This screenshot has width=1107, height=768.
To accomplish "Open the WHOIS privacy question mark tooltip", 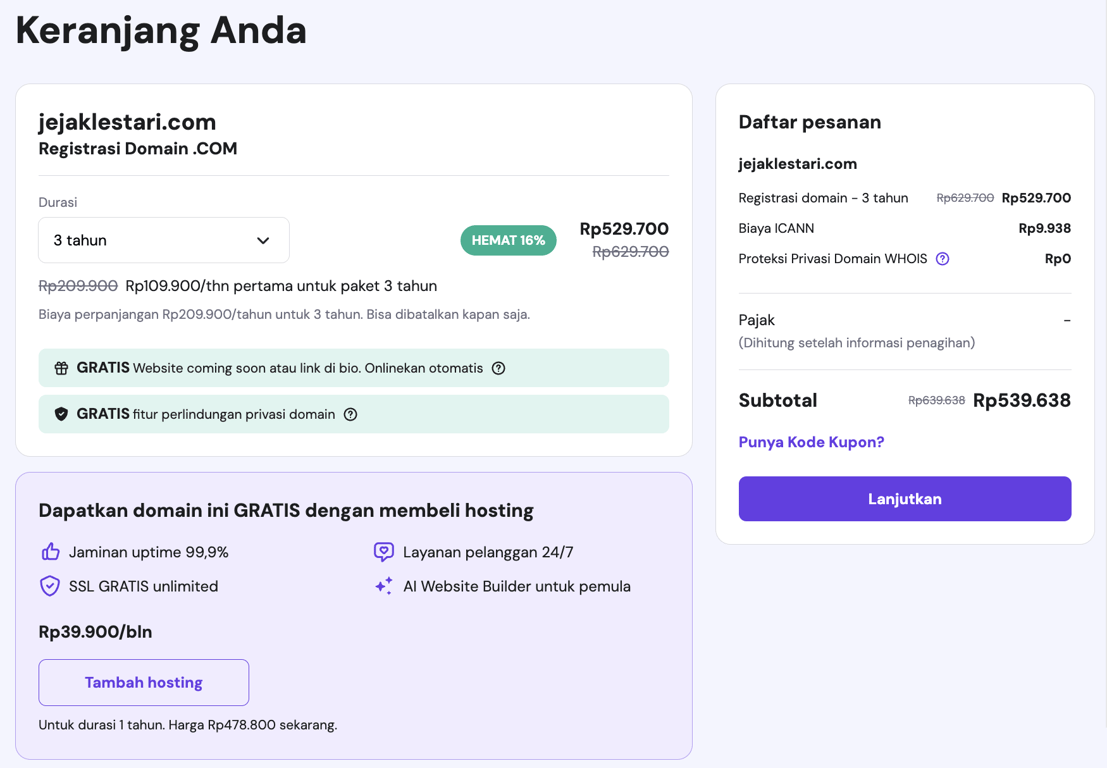I will point(942,259).
